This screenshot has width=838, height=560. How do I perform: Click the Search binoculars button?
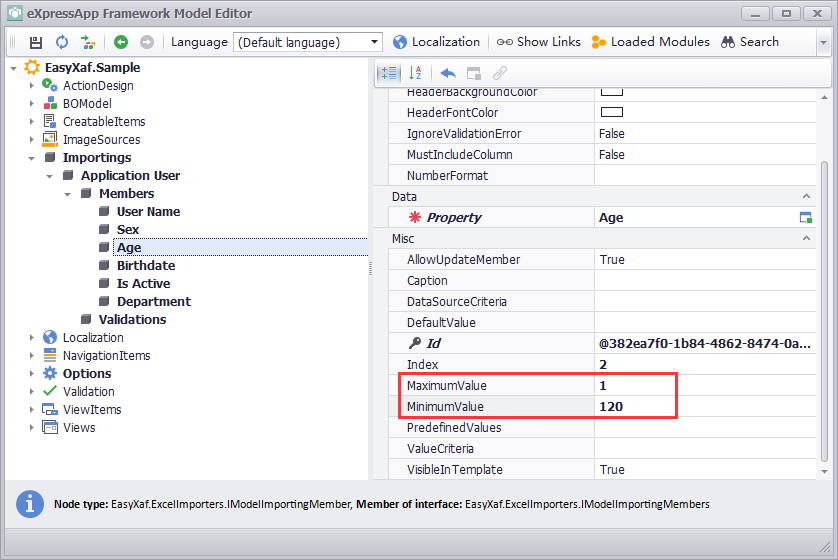[x=750, y=42]
